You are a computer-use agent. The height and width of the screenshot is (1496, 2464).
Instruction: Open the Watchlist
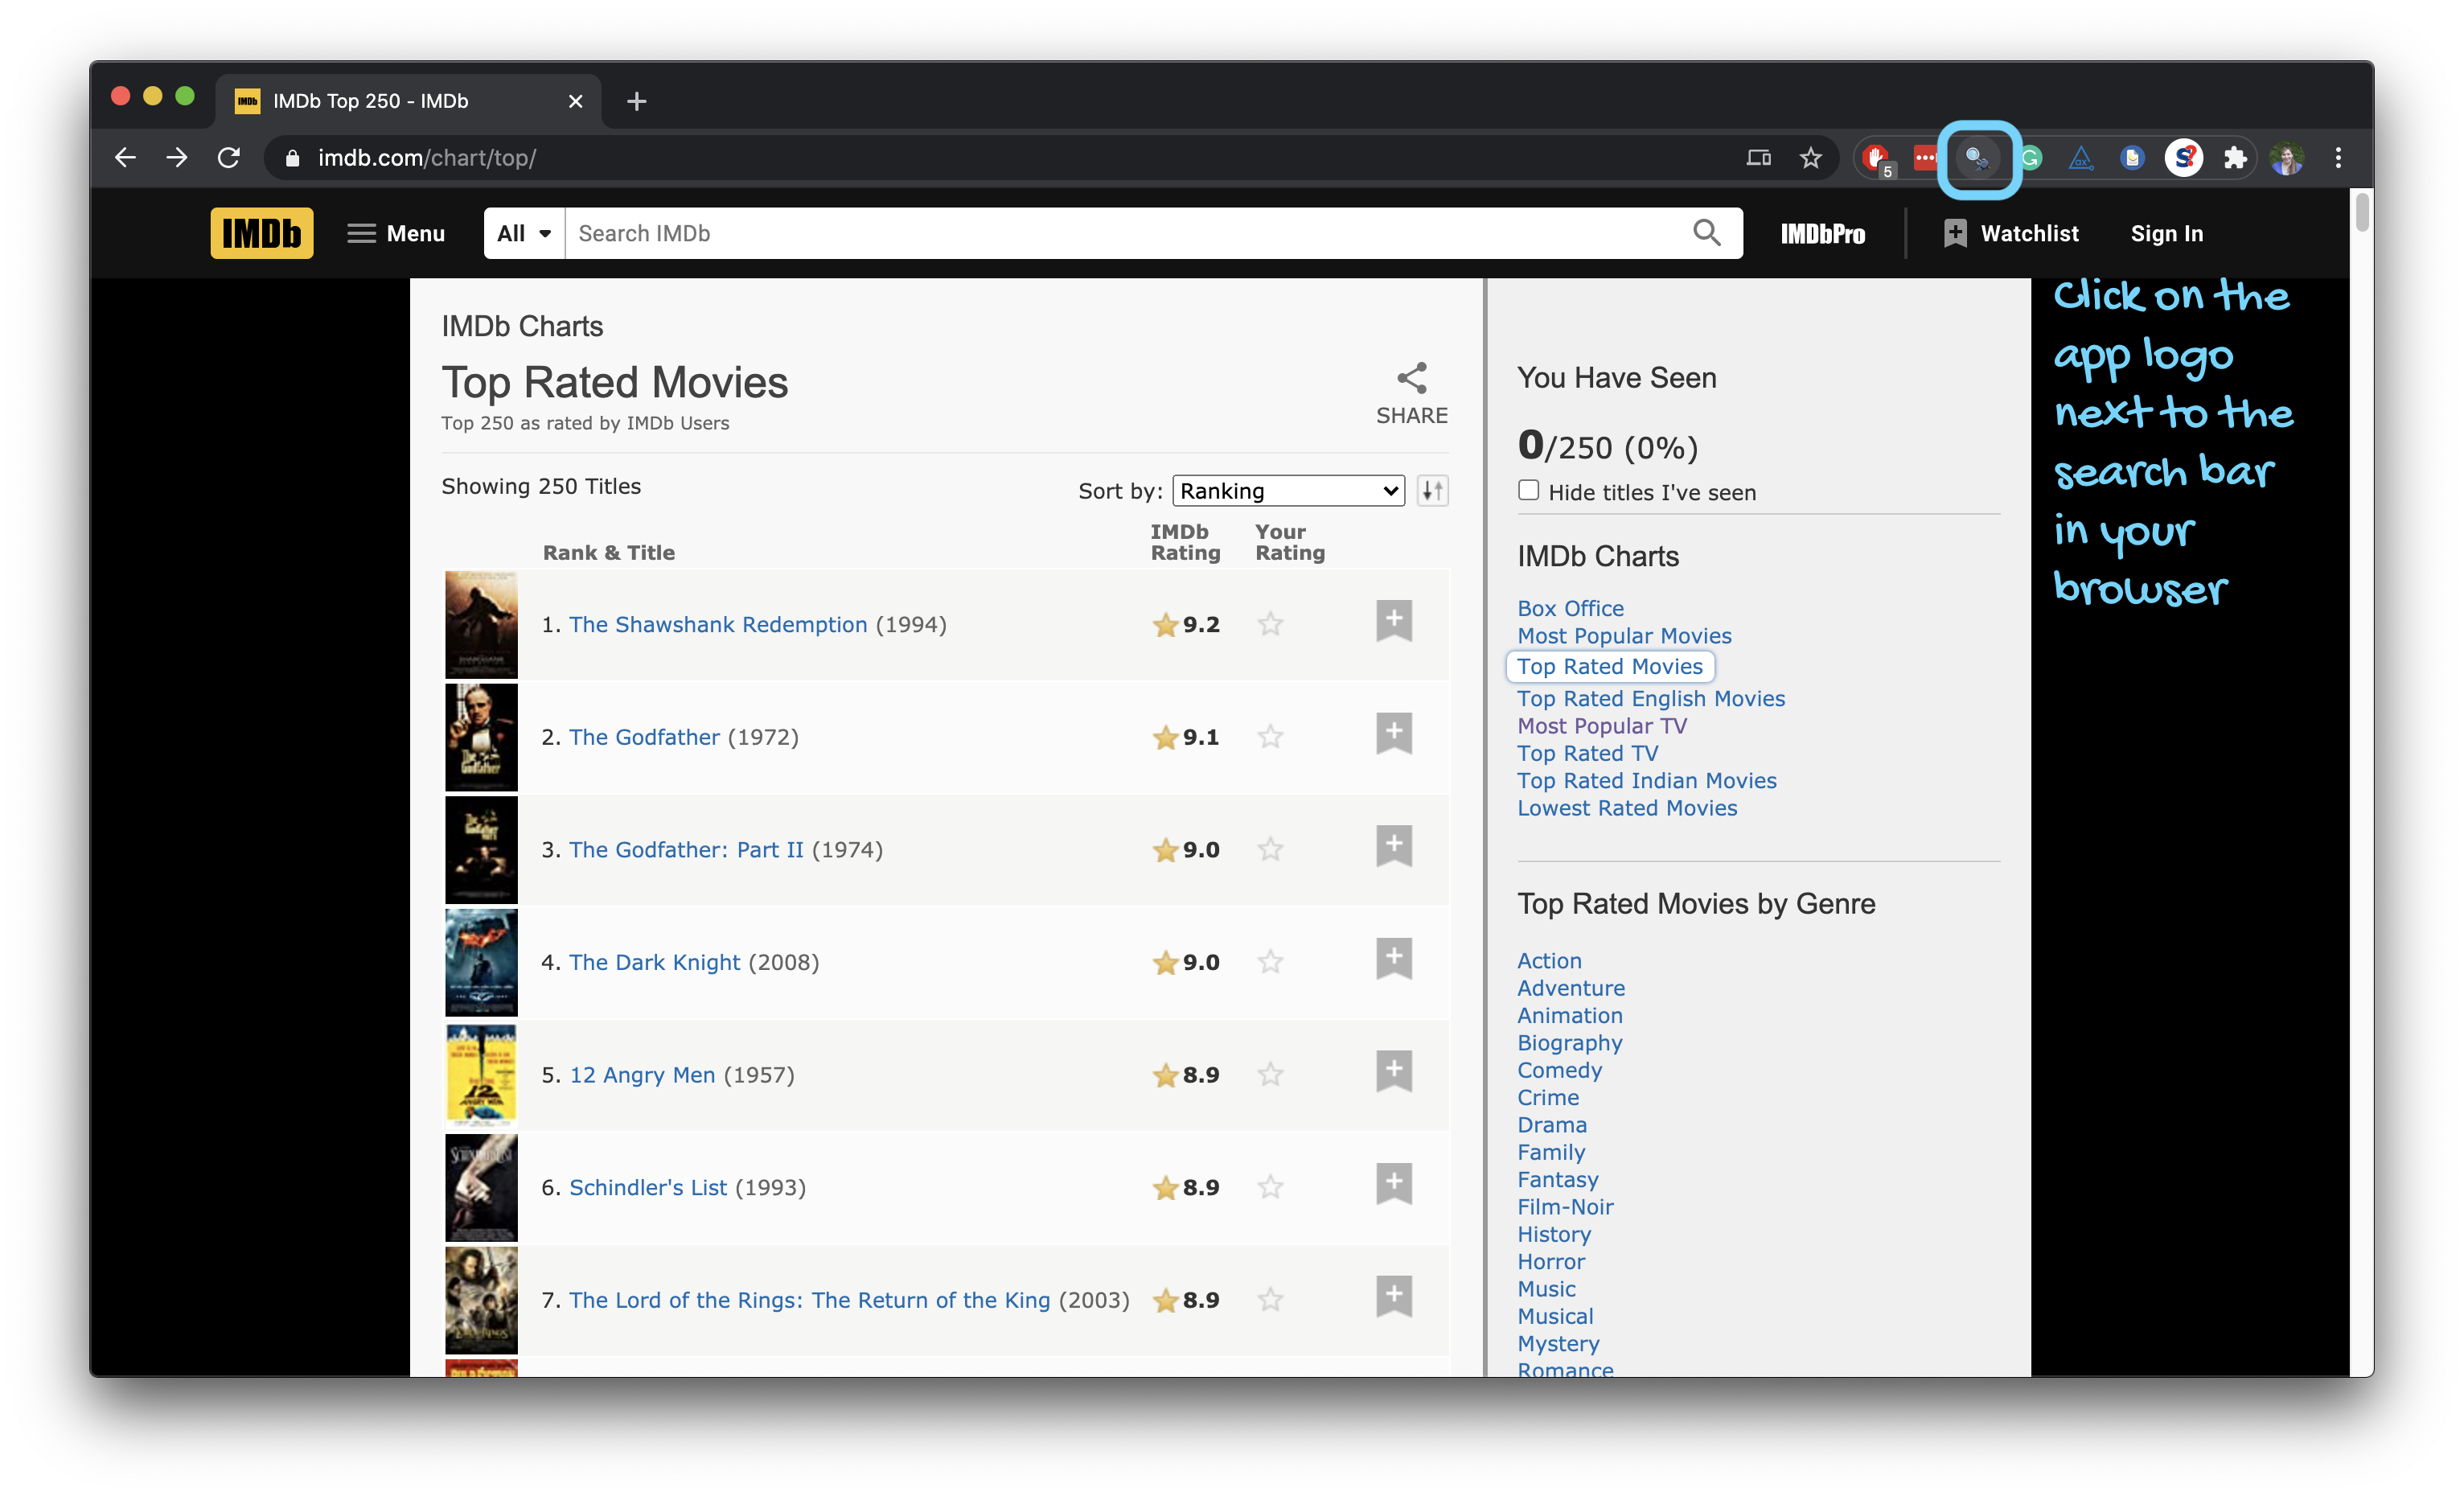[2011, 233]
